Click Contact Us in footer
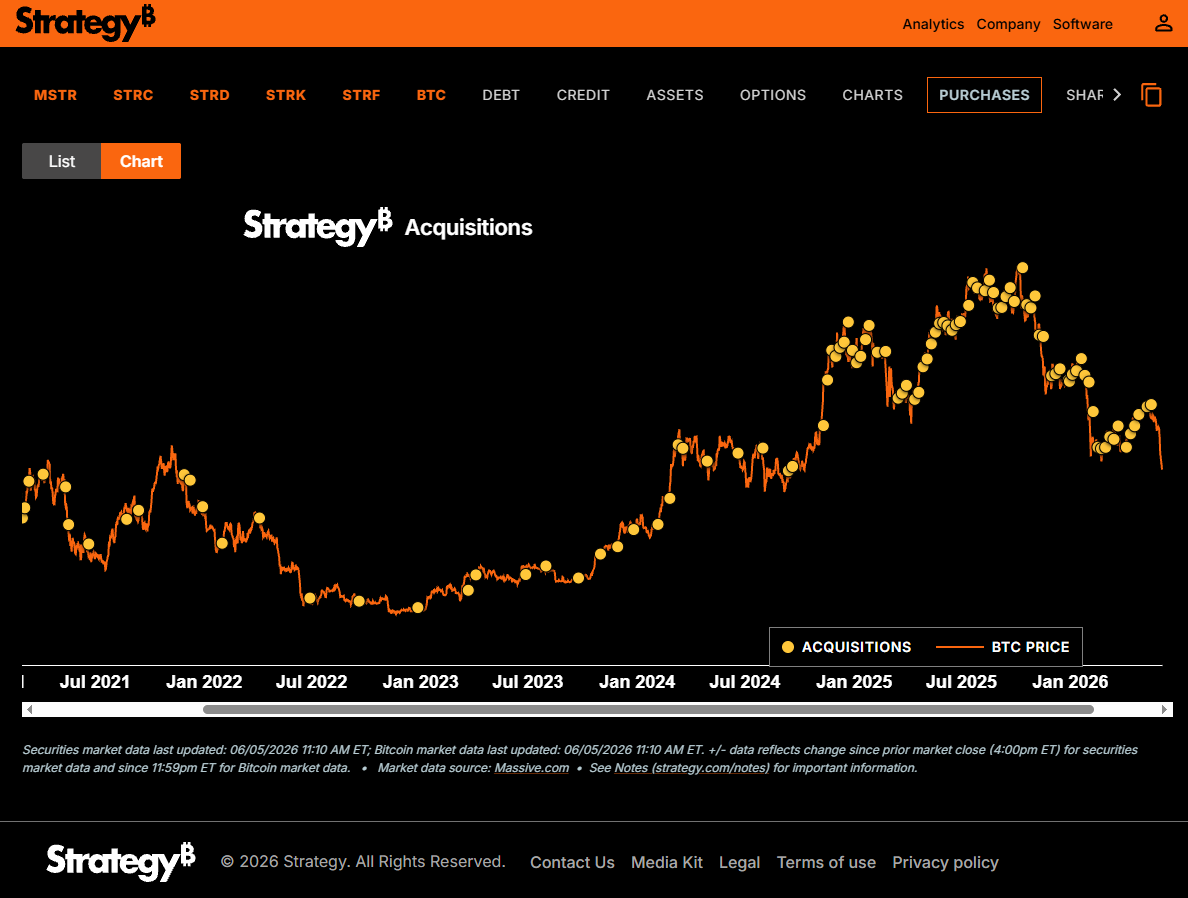1188x898 pixels. (572, 862)
